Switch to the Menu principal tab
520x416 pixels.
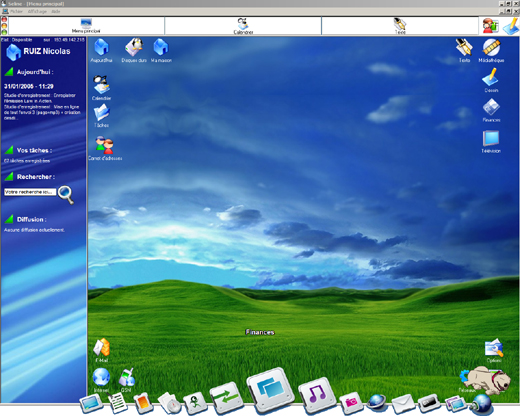(86, 26)
